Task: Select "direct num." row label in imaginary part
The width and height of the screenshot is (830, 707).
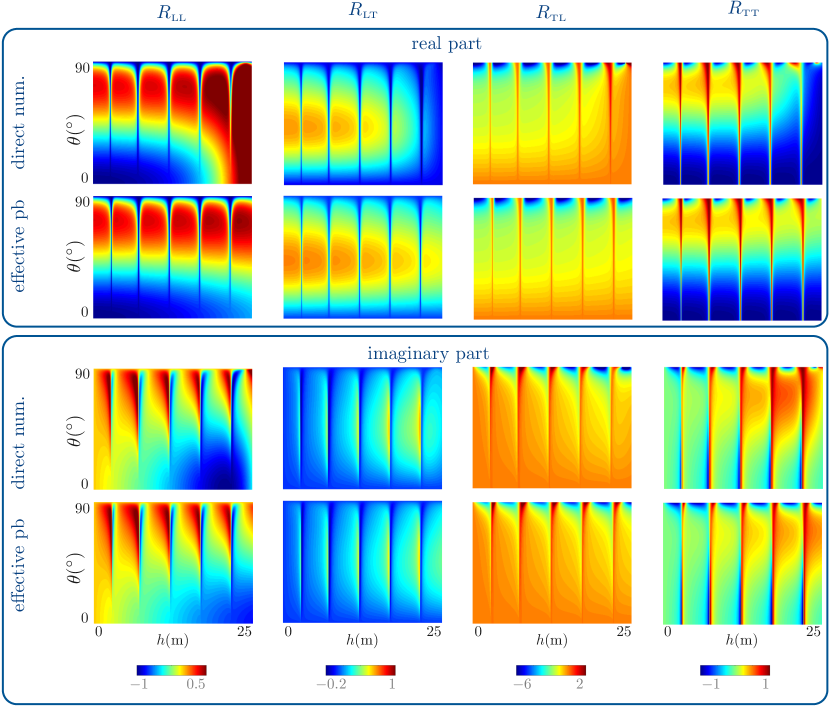Action: click(18, 442)
